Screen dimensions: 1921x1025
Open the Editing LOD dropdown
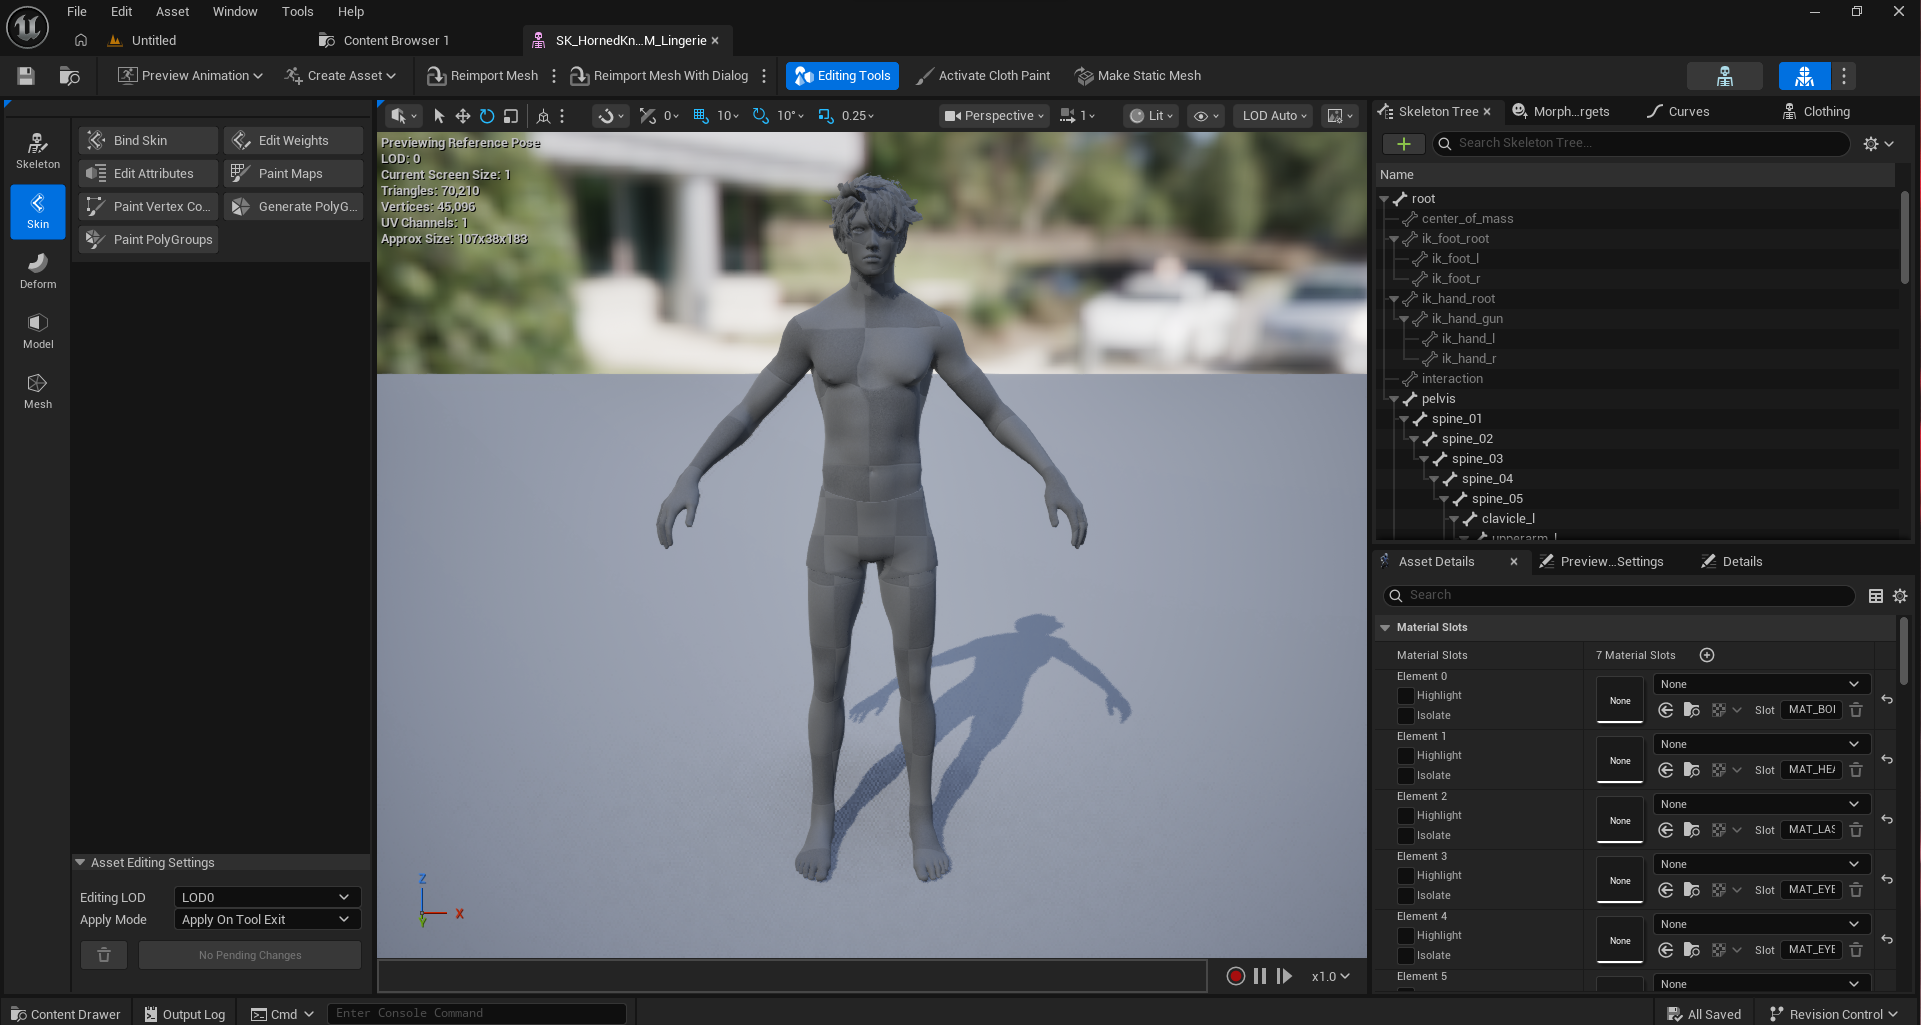pos(266,897)
